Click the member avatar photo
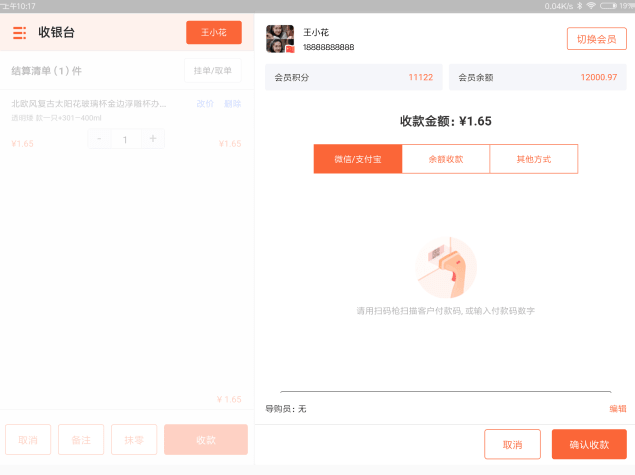This screenshot has width=635, height=475. coord(280,39)
